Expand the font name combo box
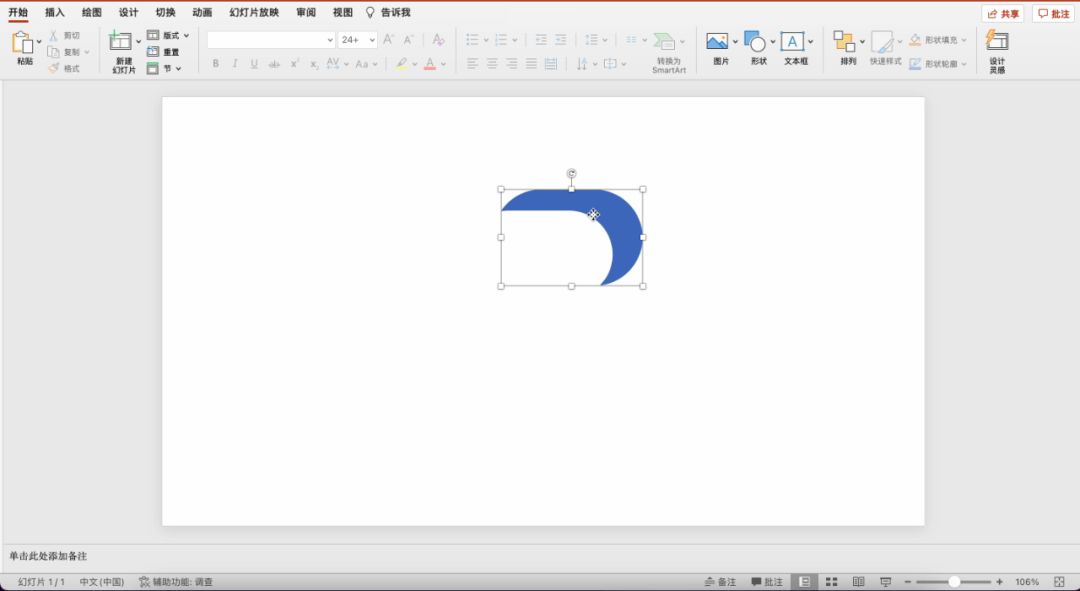 click(x=330, y=40)
